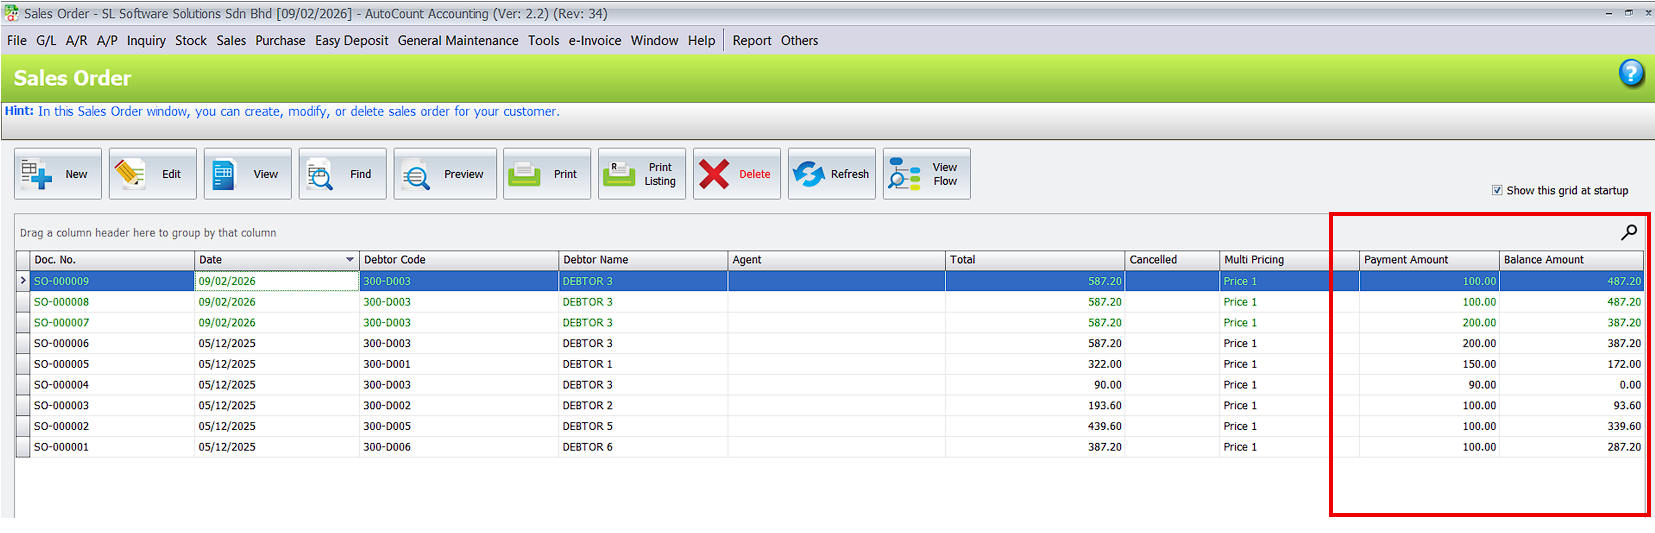Click the Edit pencil icon
The height and width of the screenshot is (533, 1655).
tap(130, 174)
